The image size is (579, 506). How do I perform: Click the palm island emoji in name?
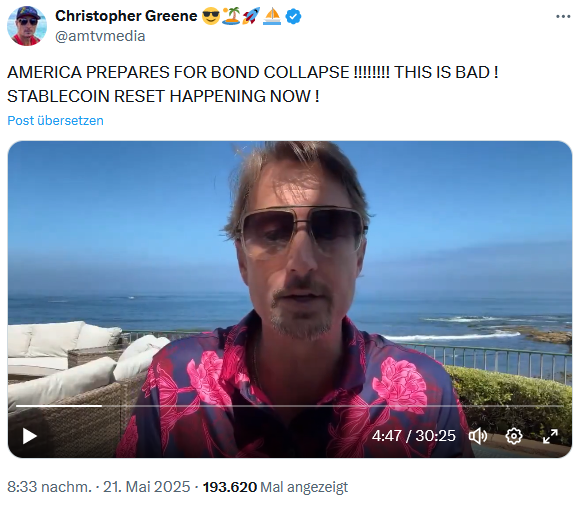point(231,16)
